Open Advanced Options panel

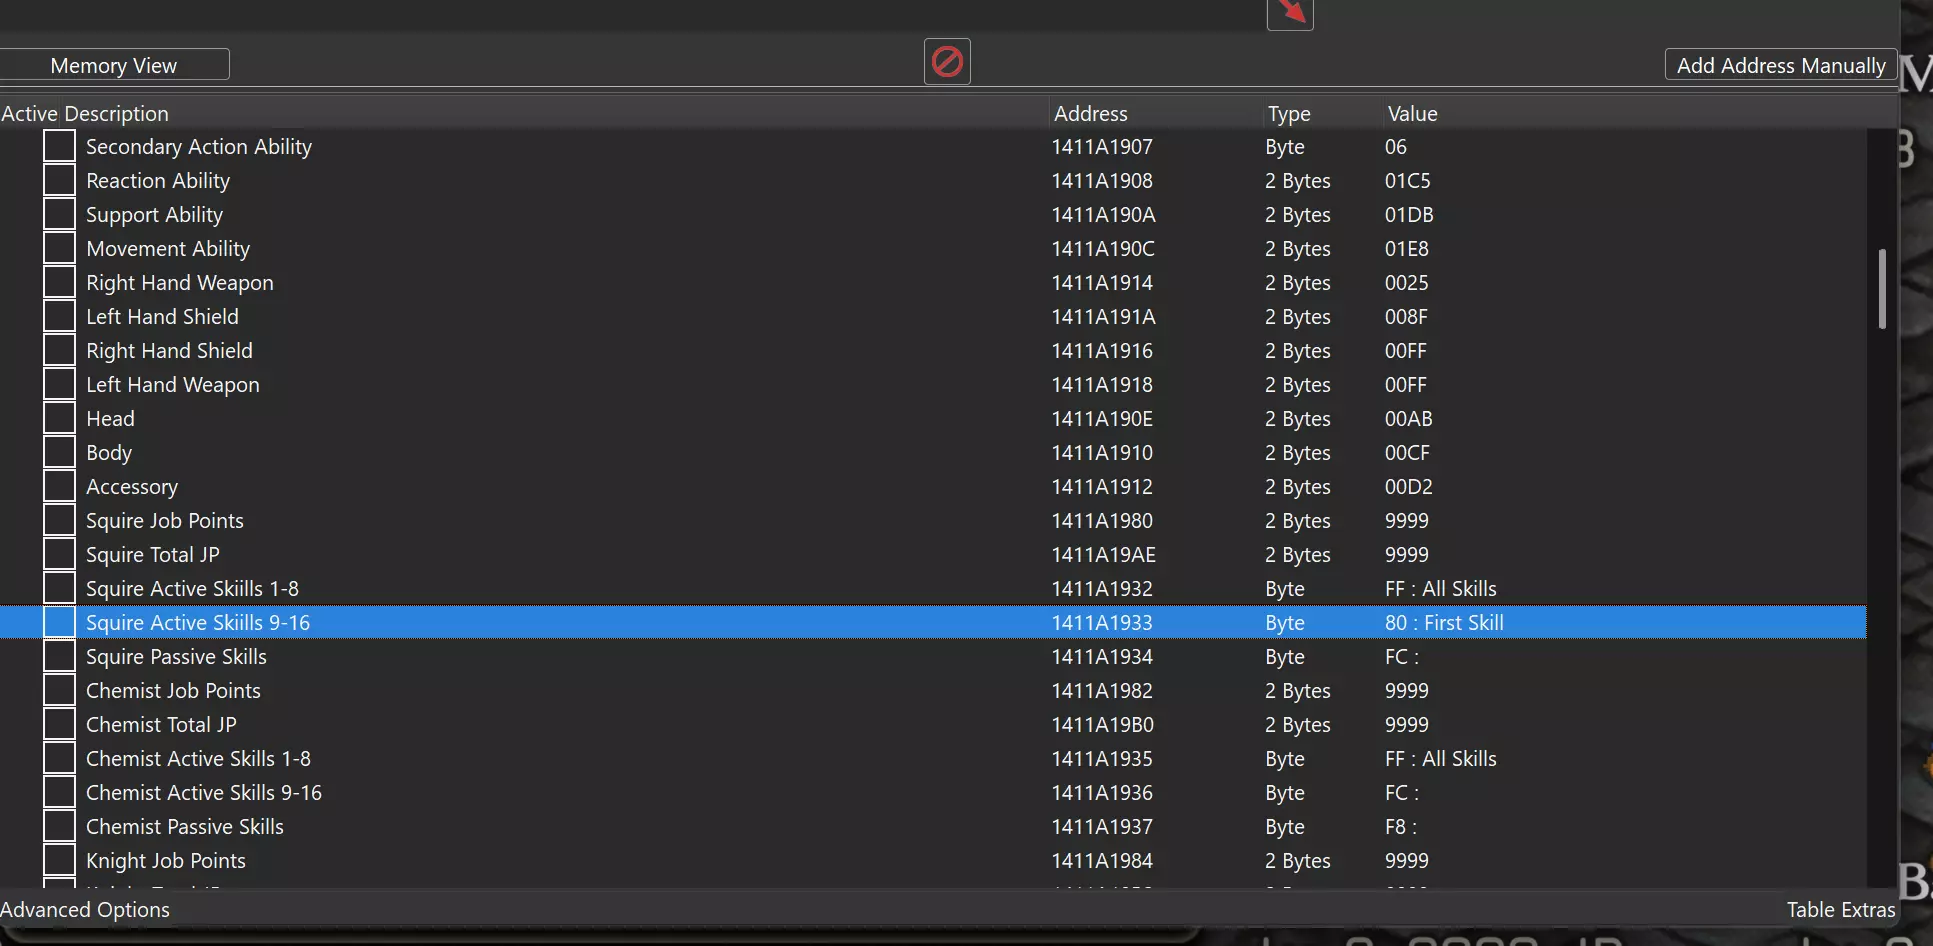coord(85,910)
